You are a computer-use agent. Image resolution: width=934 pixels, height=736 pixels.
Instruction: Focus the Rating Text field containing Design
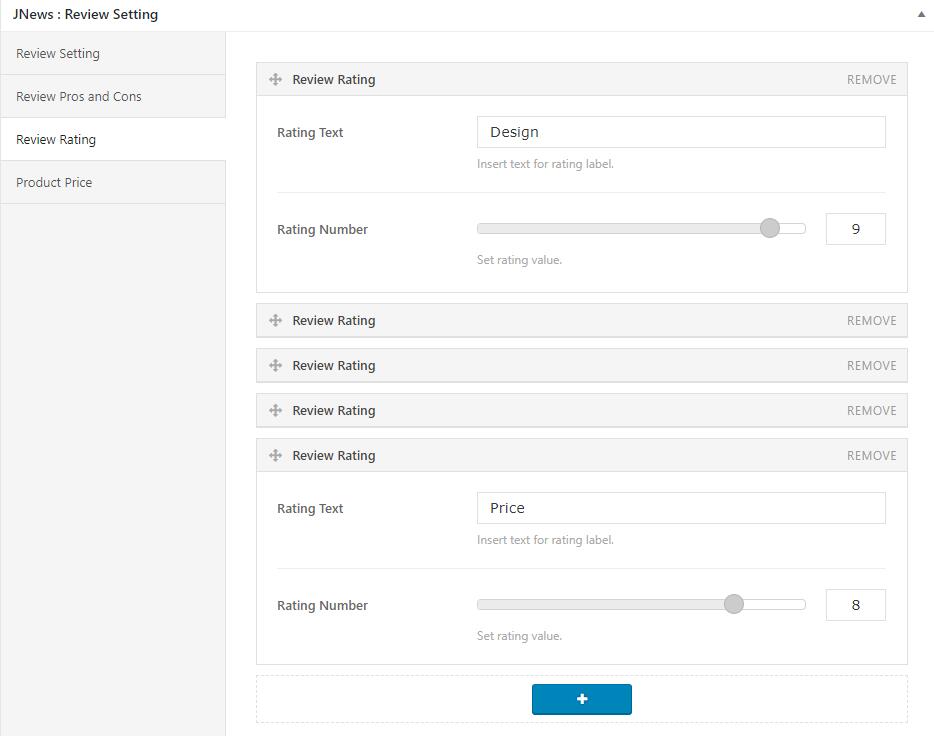coord(680,132)
